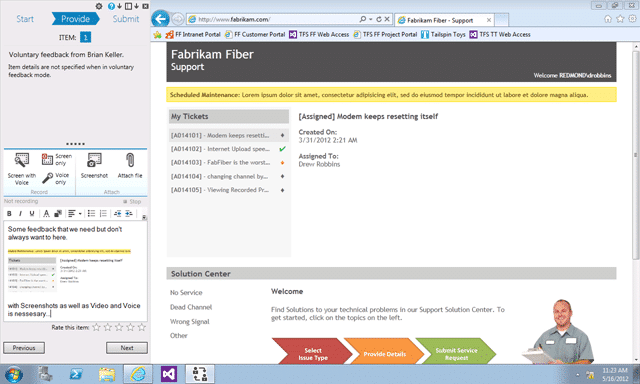Screen dimensions: 640x384
Task: Attach a file with the paperclip icon
Action: pos(130,166)
